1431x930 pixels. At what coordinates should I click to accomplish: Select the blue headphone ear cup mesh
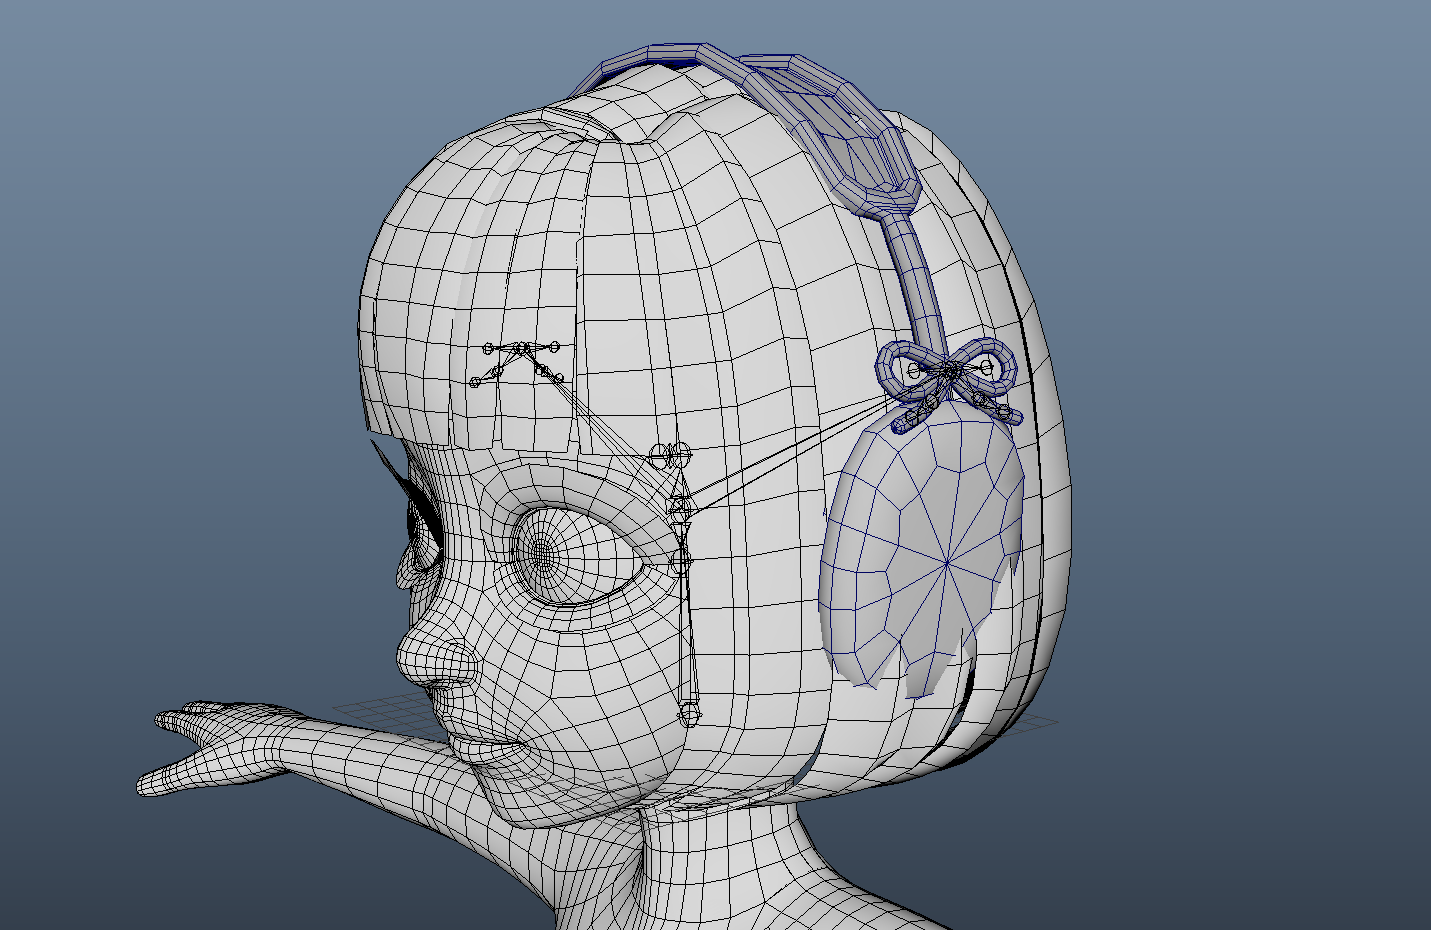[920, 550]
